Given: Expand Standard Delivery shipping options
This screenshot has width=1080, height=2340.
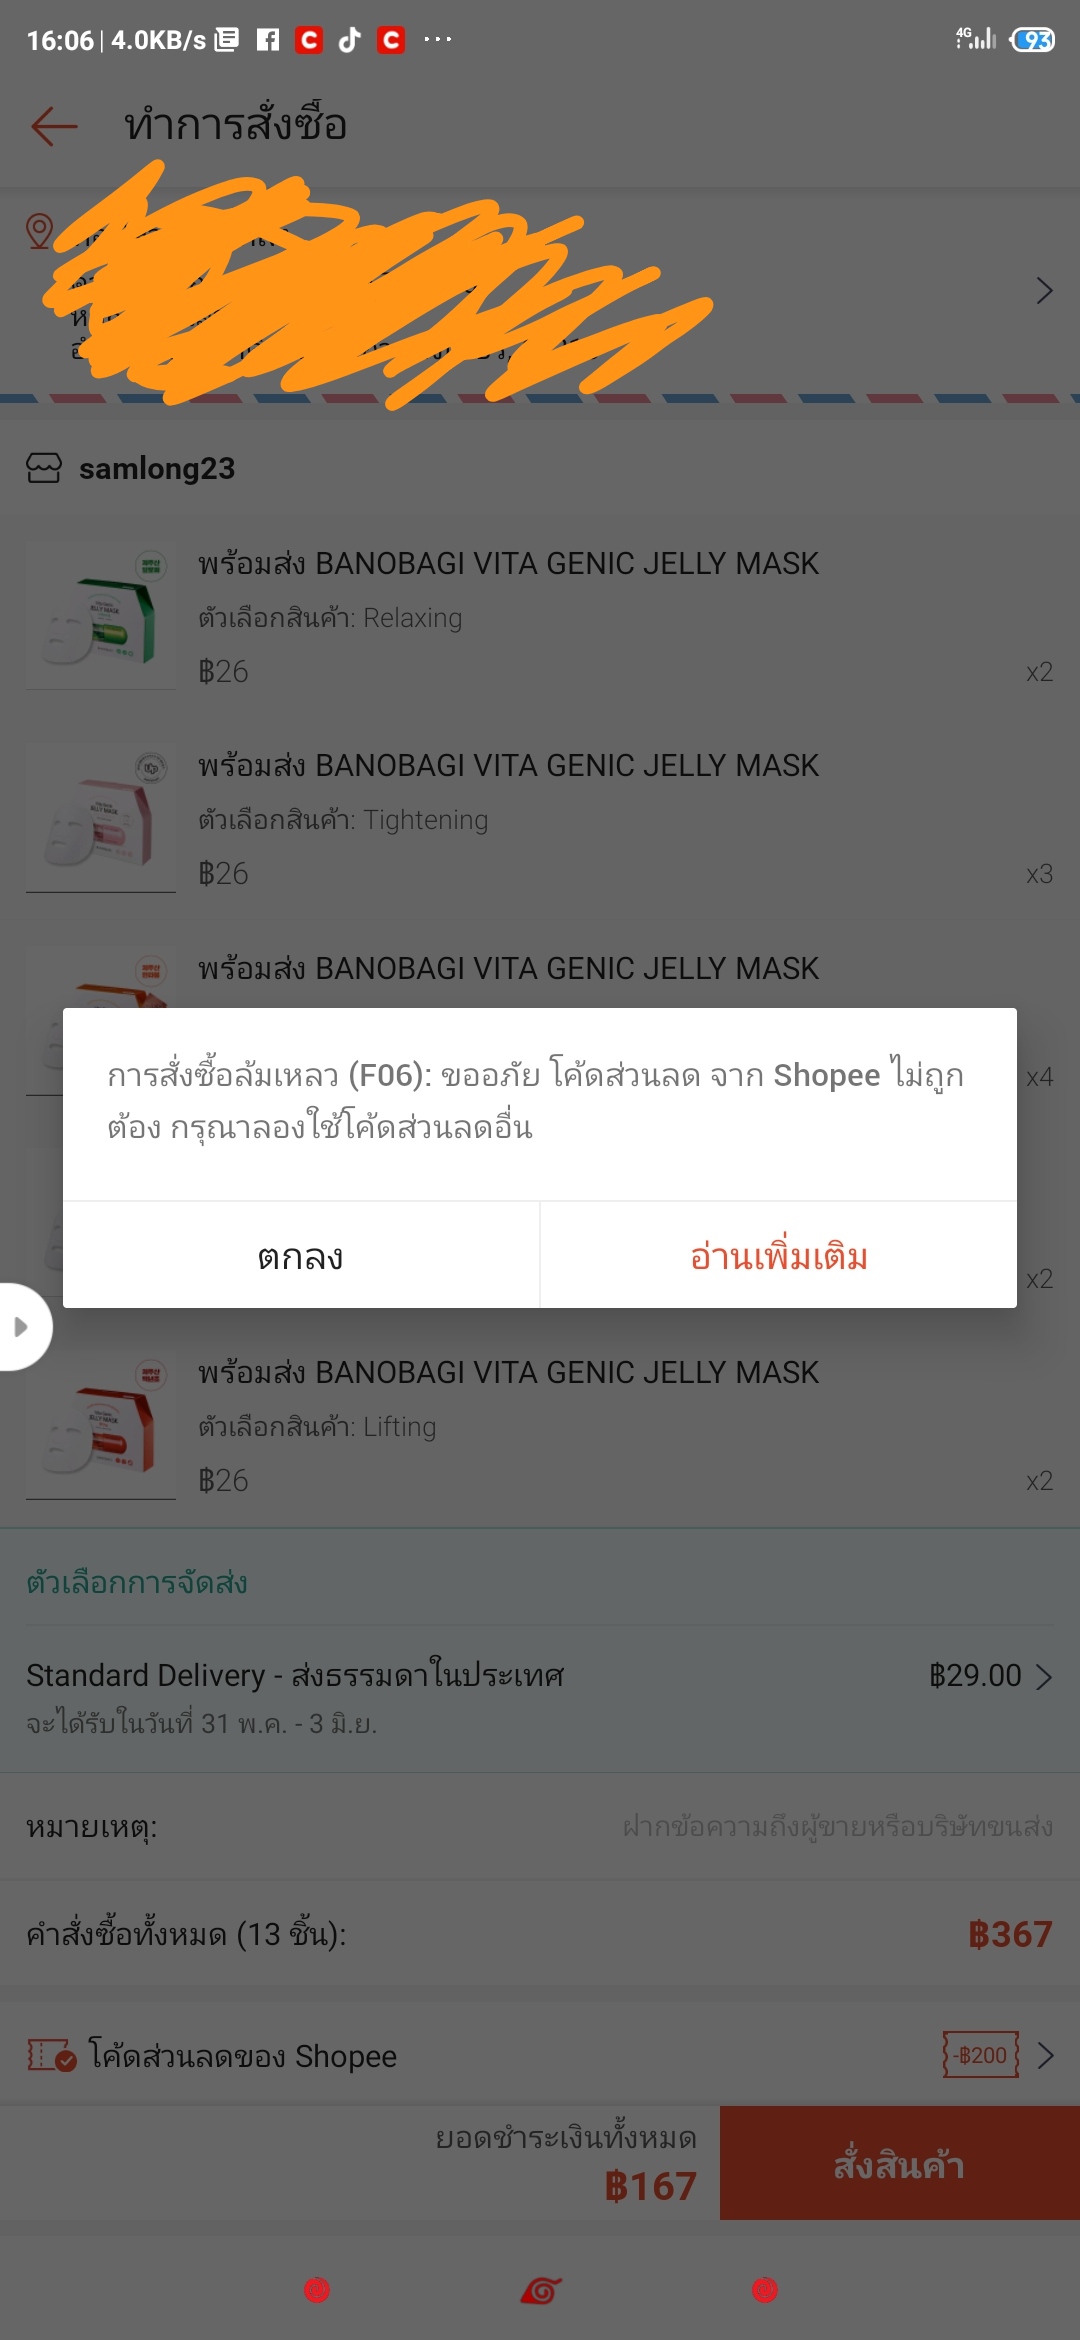Looking at the screenshot, I should coord(540,1698).
